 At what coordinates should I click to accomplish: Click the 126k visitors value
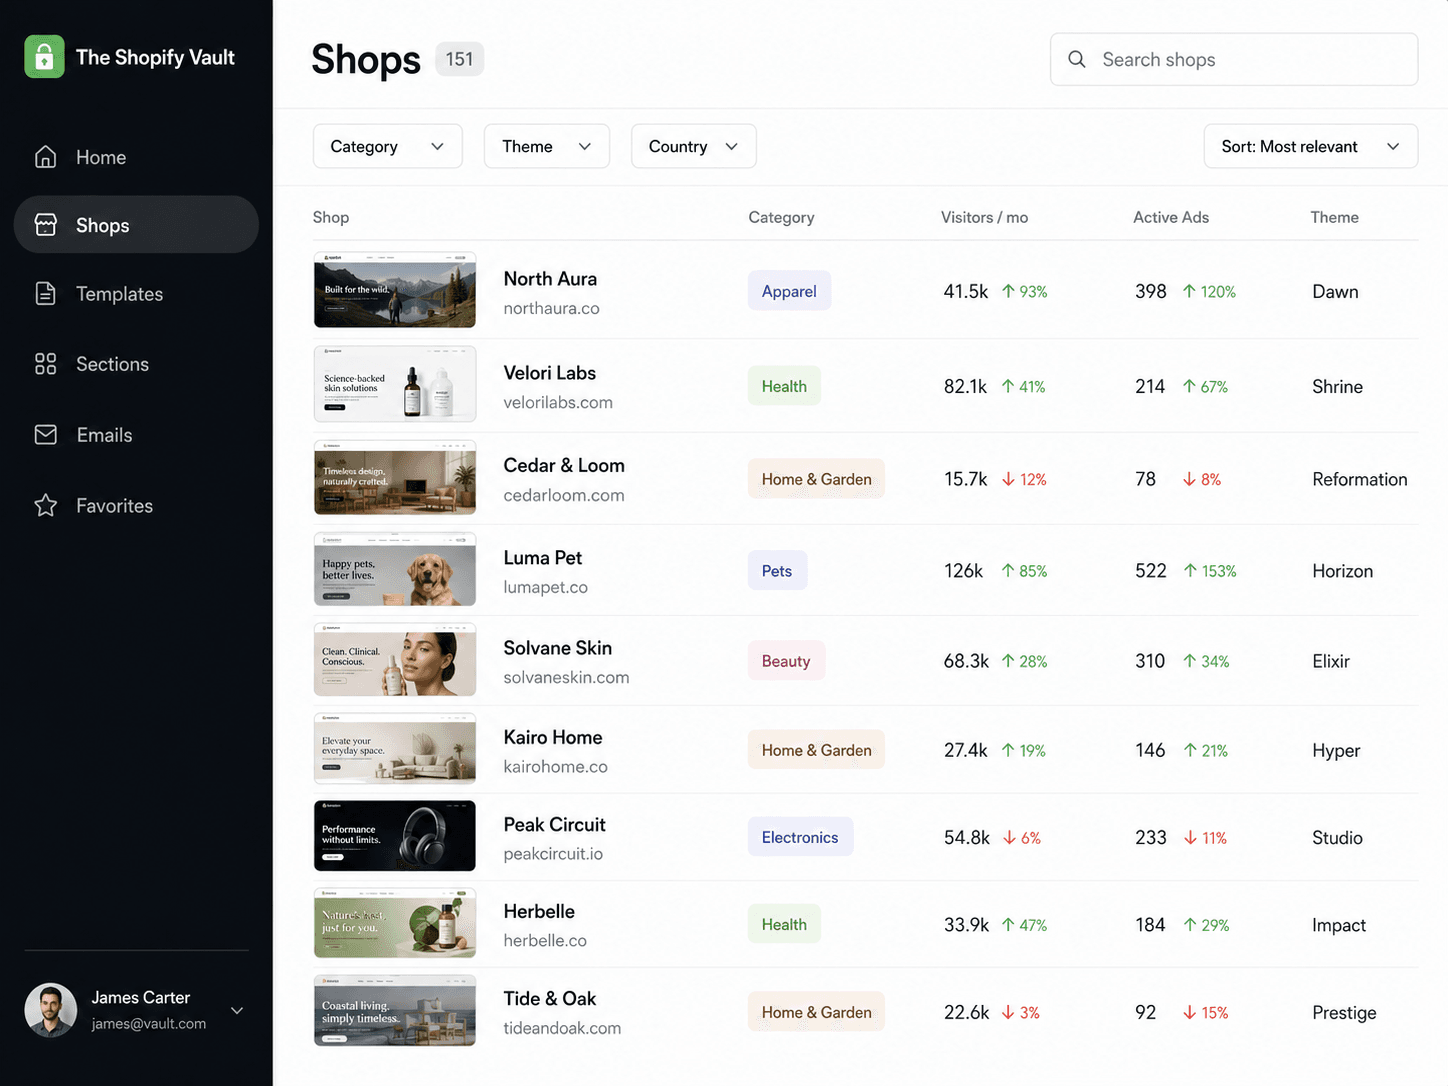coord(963,571)
